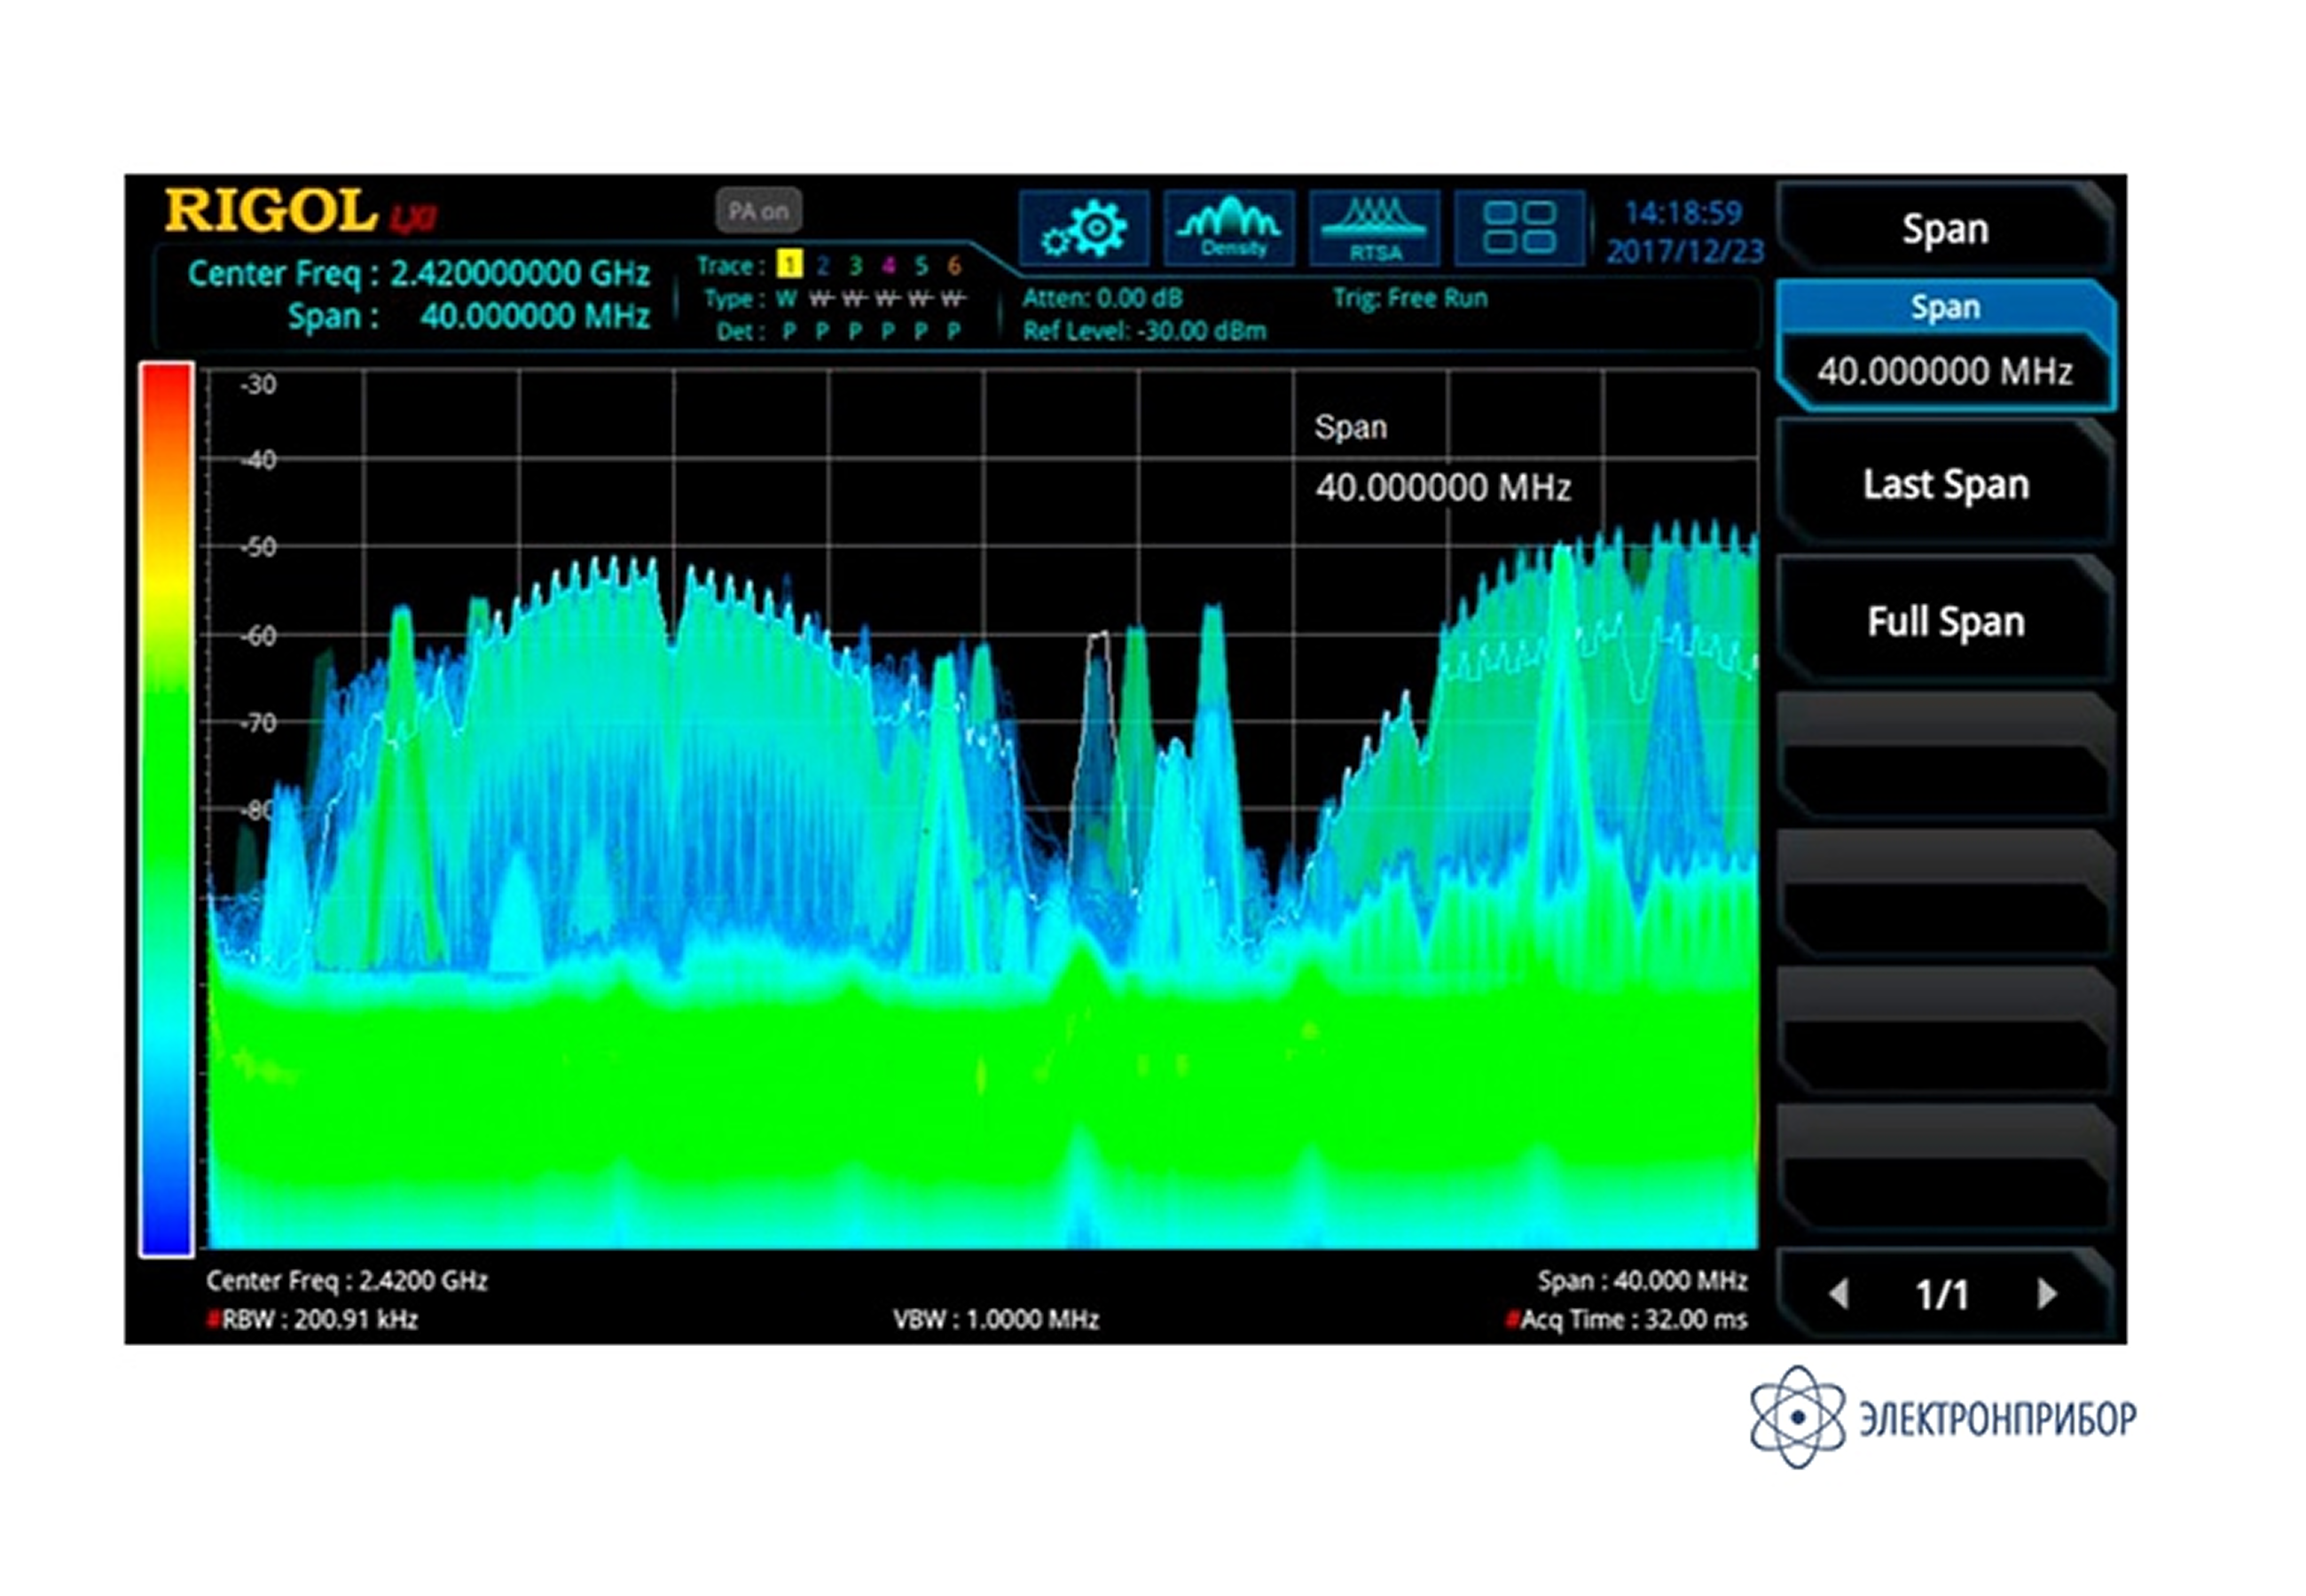
Task: Toggle the PA on preamplifier indicator
Action: [758, 212]
